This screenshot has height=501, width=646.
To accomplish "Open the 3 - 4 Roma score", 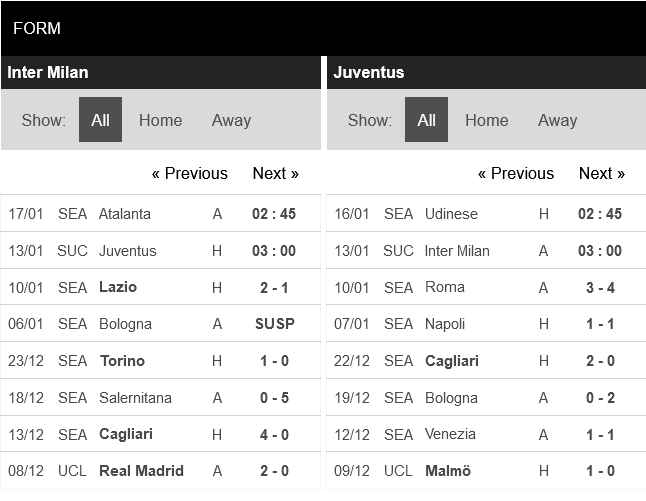I will [x=600, y=287].
